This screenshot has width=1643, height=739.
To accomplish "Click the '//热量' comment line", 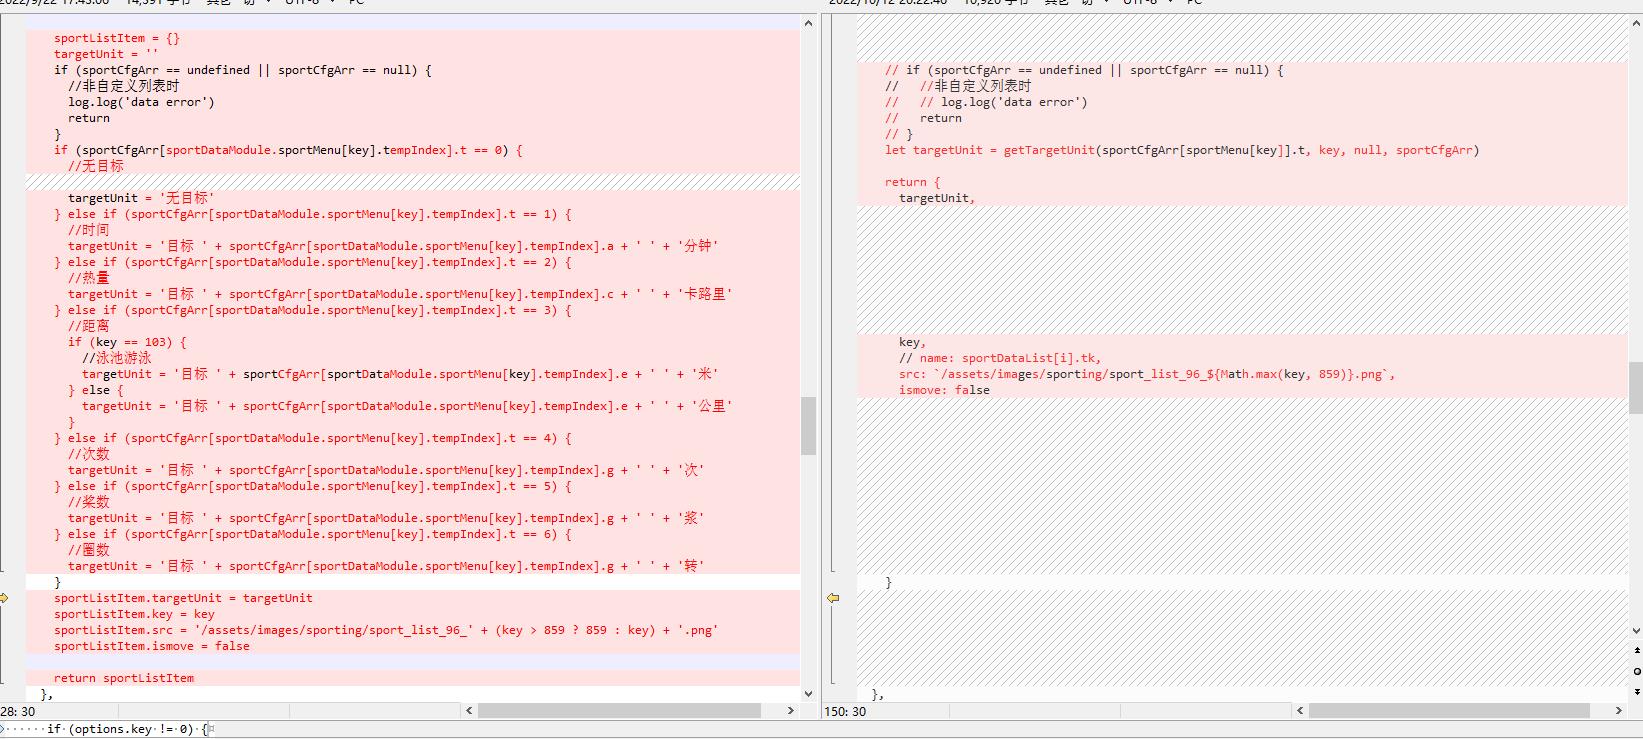I will 89,278.
